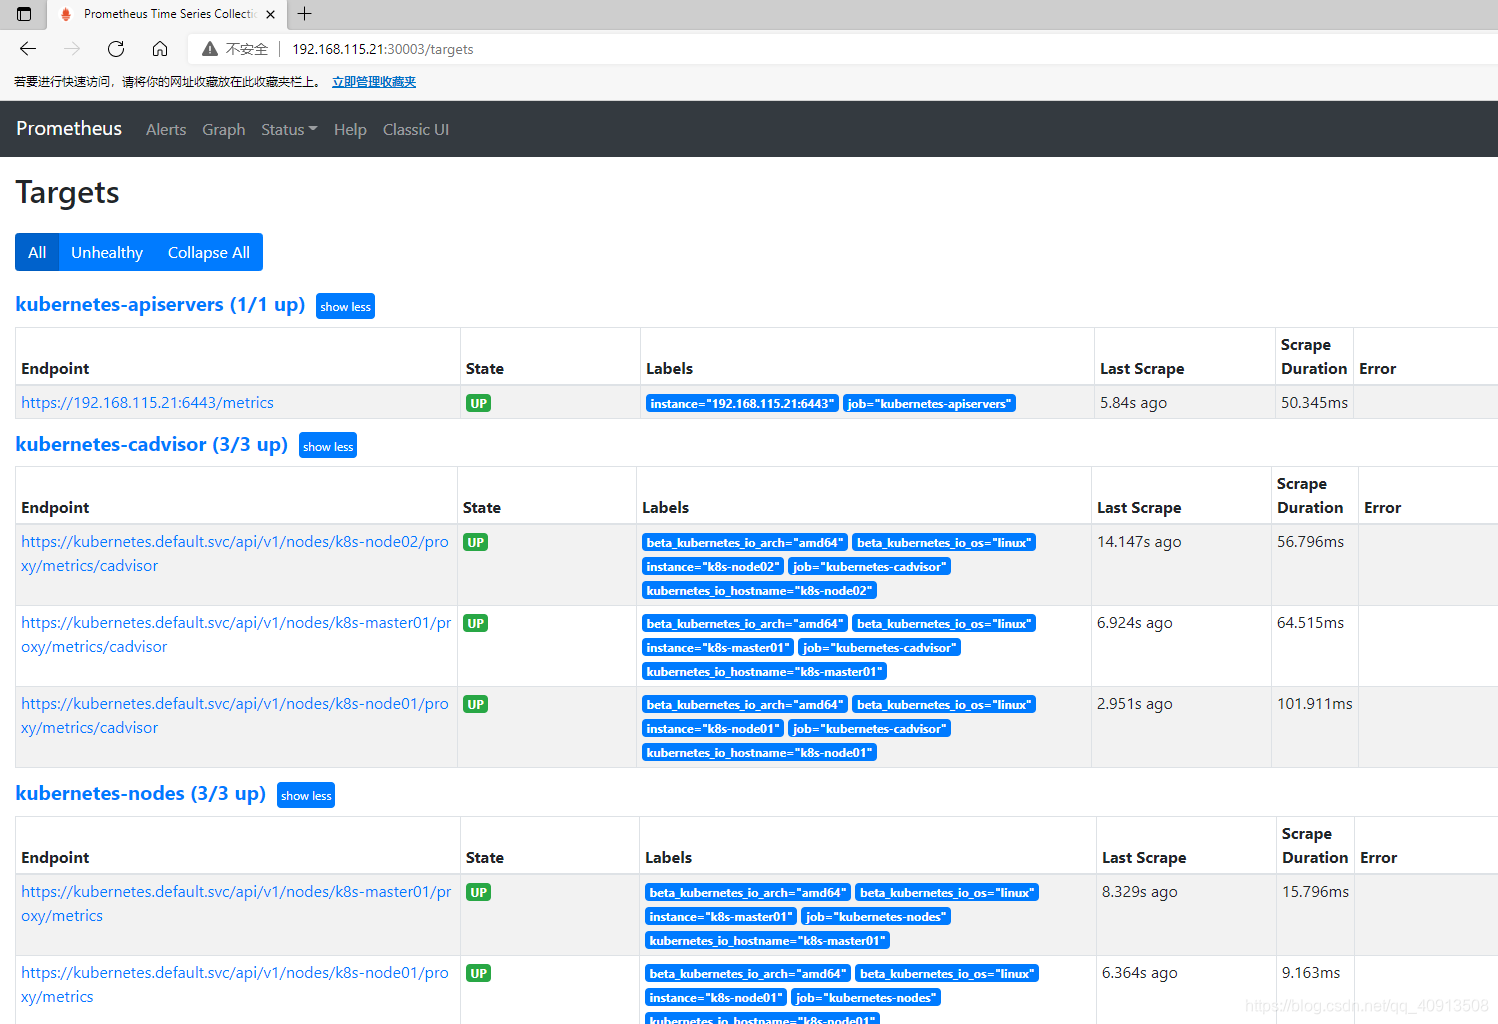
Task: Open the kubernetes-cadvisor (3/3 up) heading link
Action: (x=152, y=445)
